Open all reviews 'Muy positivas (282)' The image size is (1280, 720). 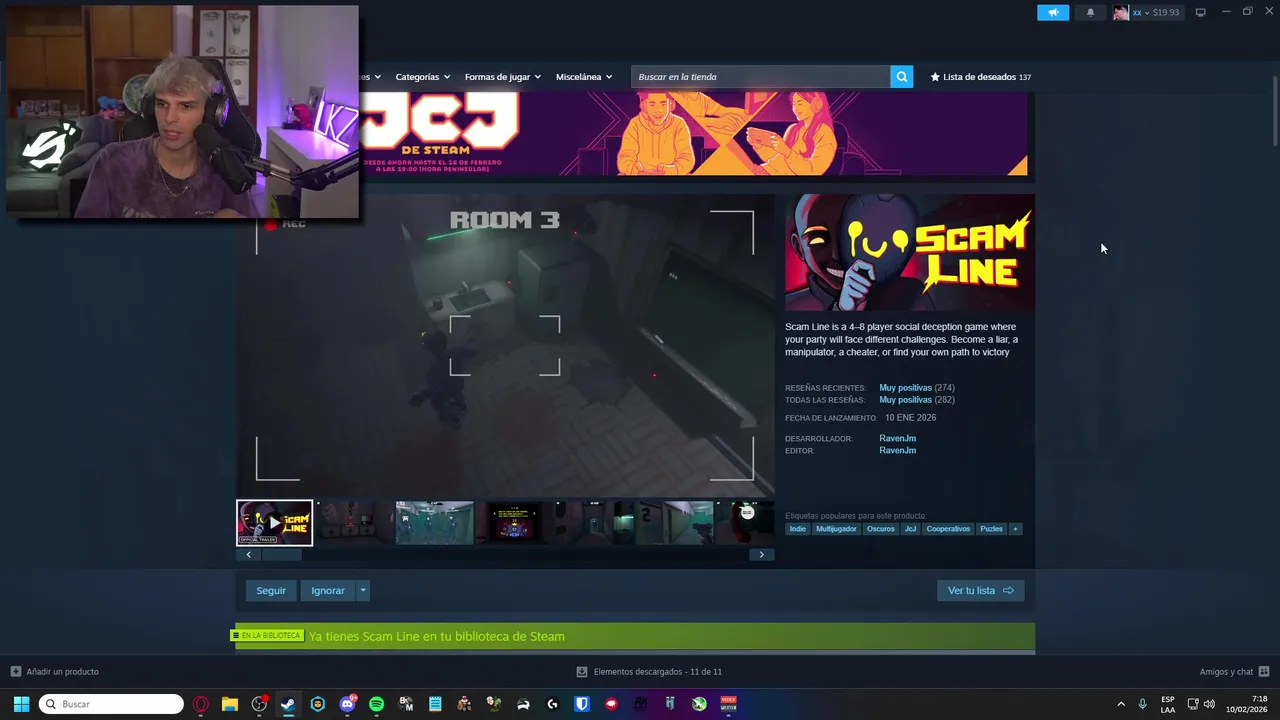coord(917,400)
